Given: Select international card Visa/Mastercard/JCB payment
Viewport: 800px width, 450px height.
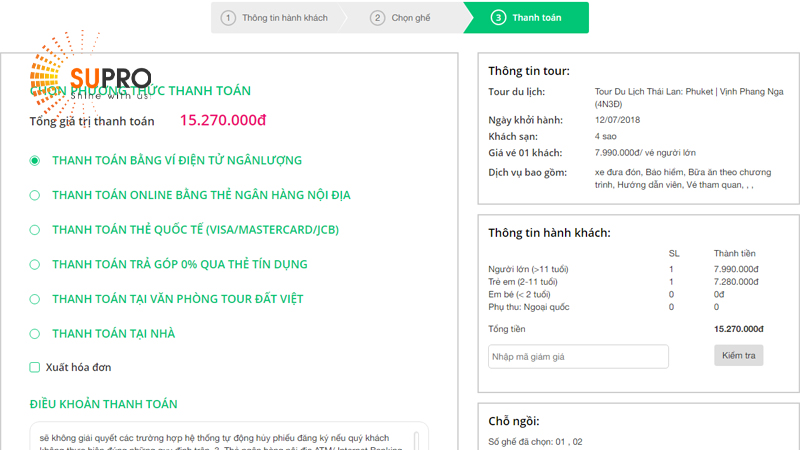Looking at the screenshot, I should click(35, 230).
